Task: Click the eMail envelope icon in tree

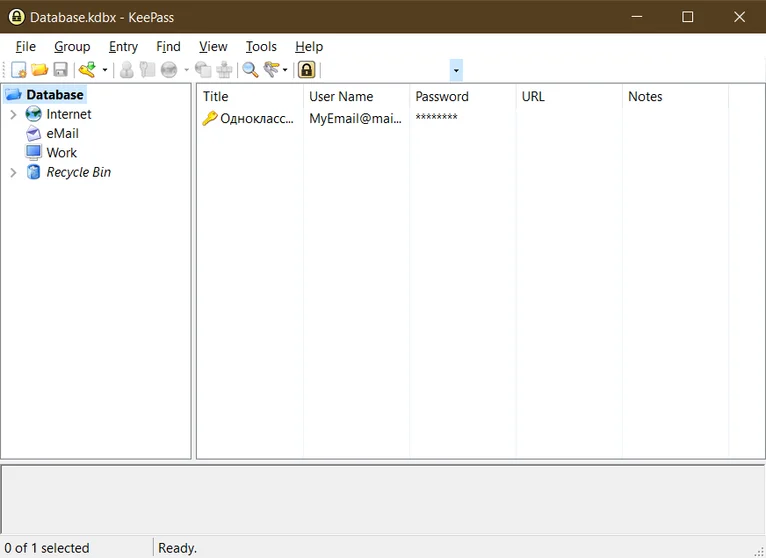Action: pos(34,133)
